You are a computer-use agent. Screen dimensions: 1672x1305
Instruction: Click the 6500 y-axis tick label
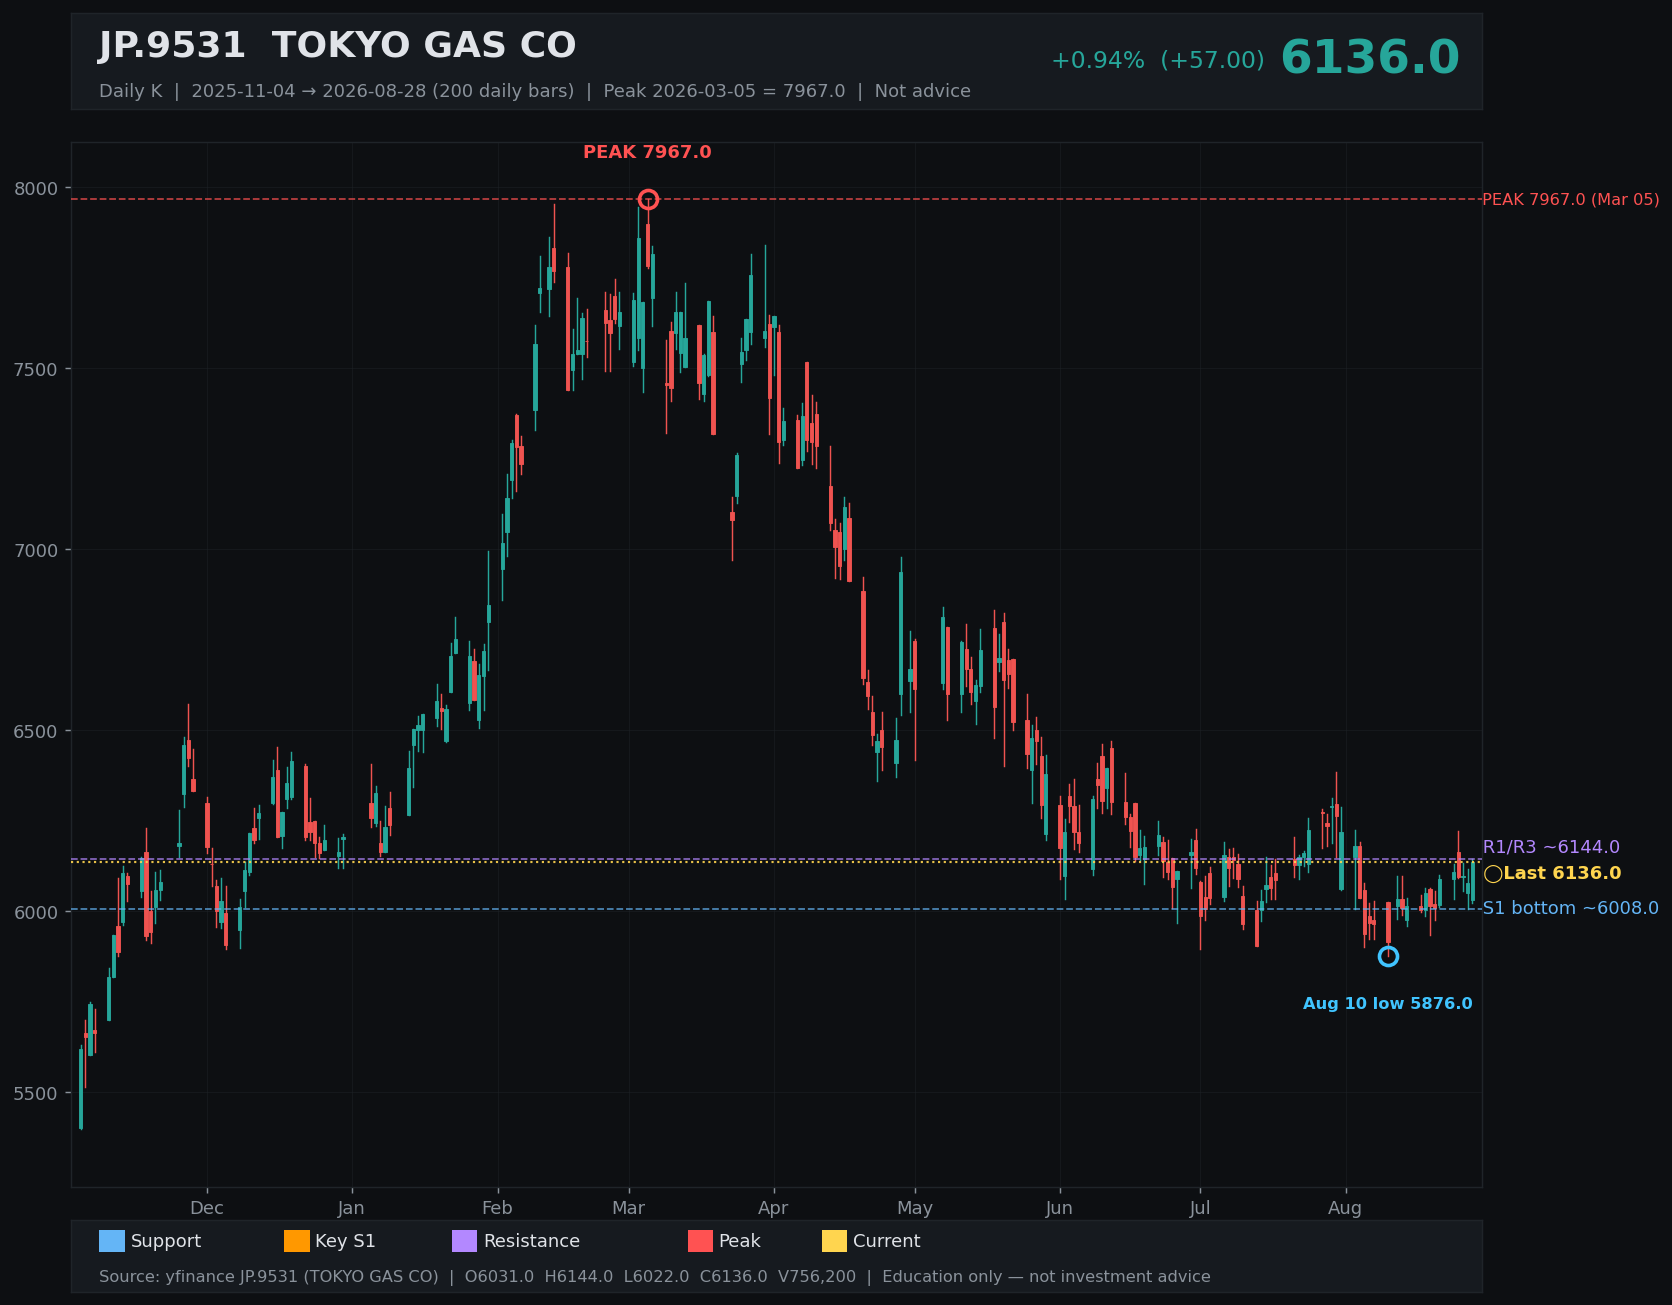point(37,731)
